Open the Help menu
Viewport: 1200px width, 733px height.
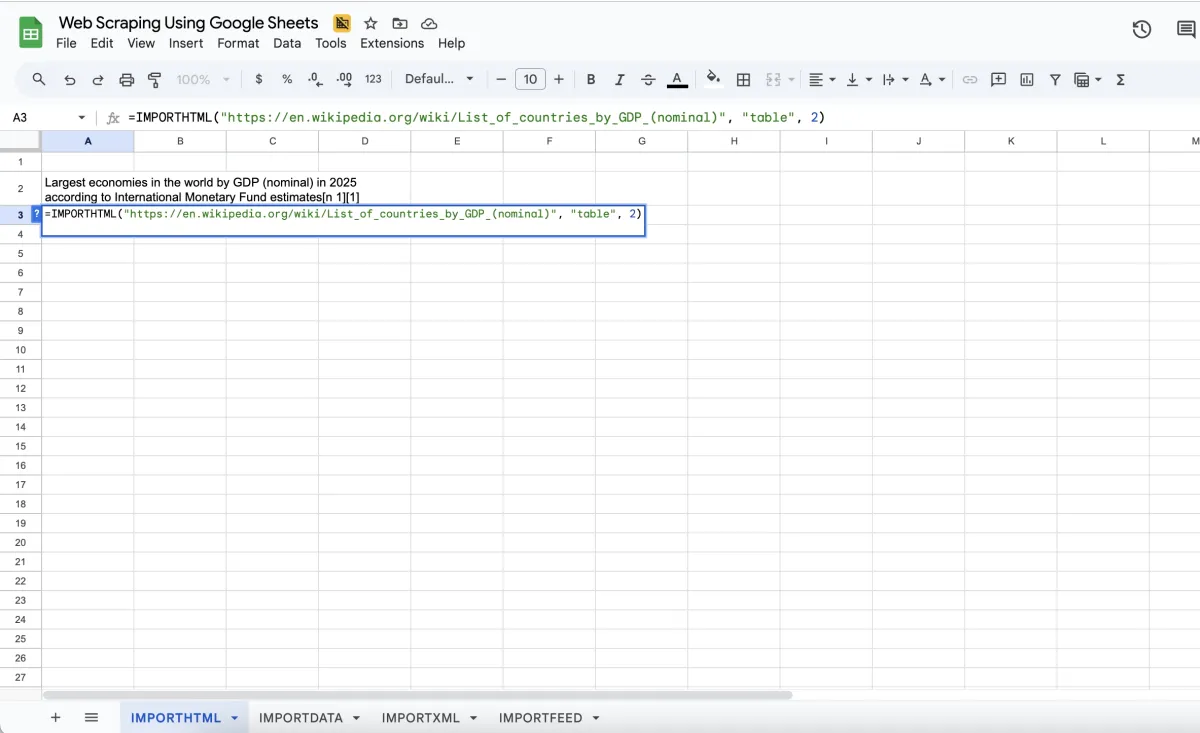point(451,43)
